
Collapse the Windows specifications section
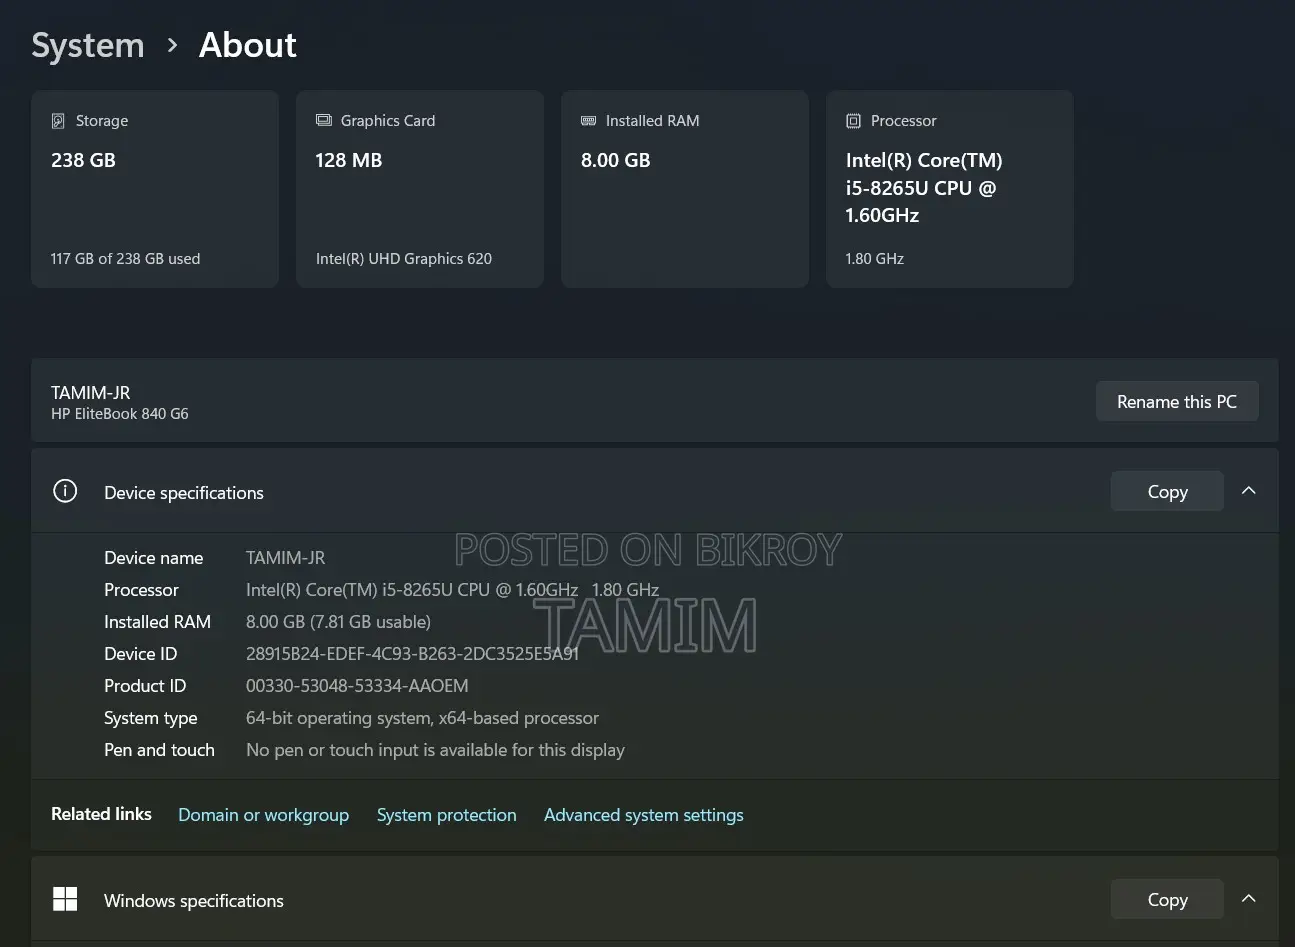click(1248, 899)
